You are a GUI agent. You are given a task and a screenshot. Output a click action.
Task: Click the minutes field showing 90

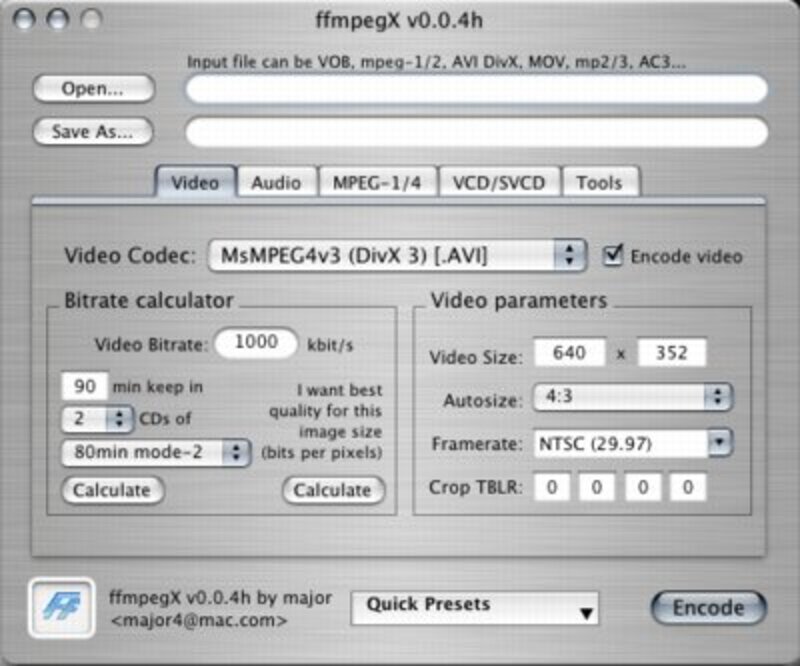click(85, 386)
